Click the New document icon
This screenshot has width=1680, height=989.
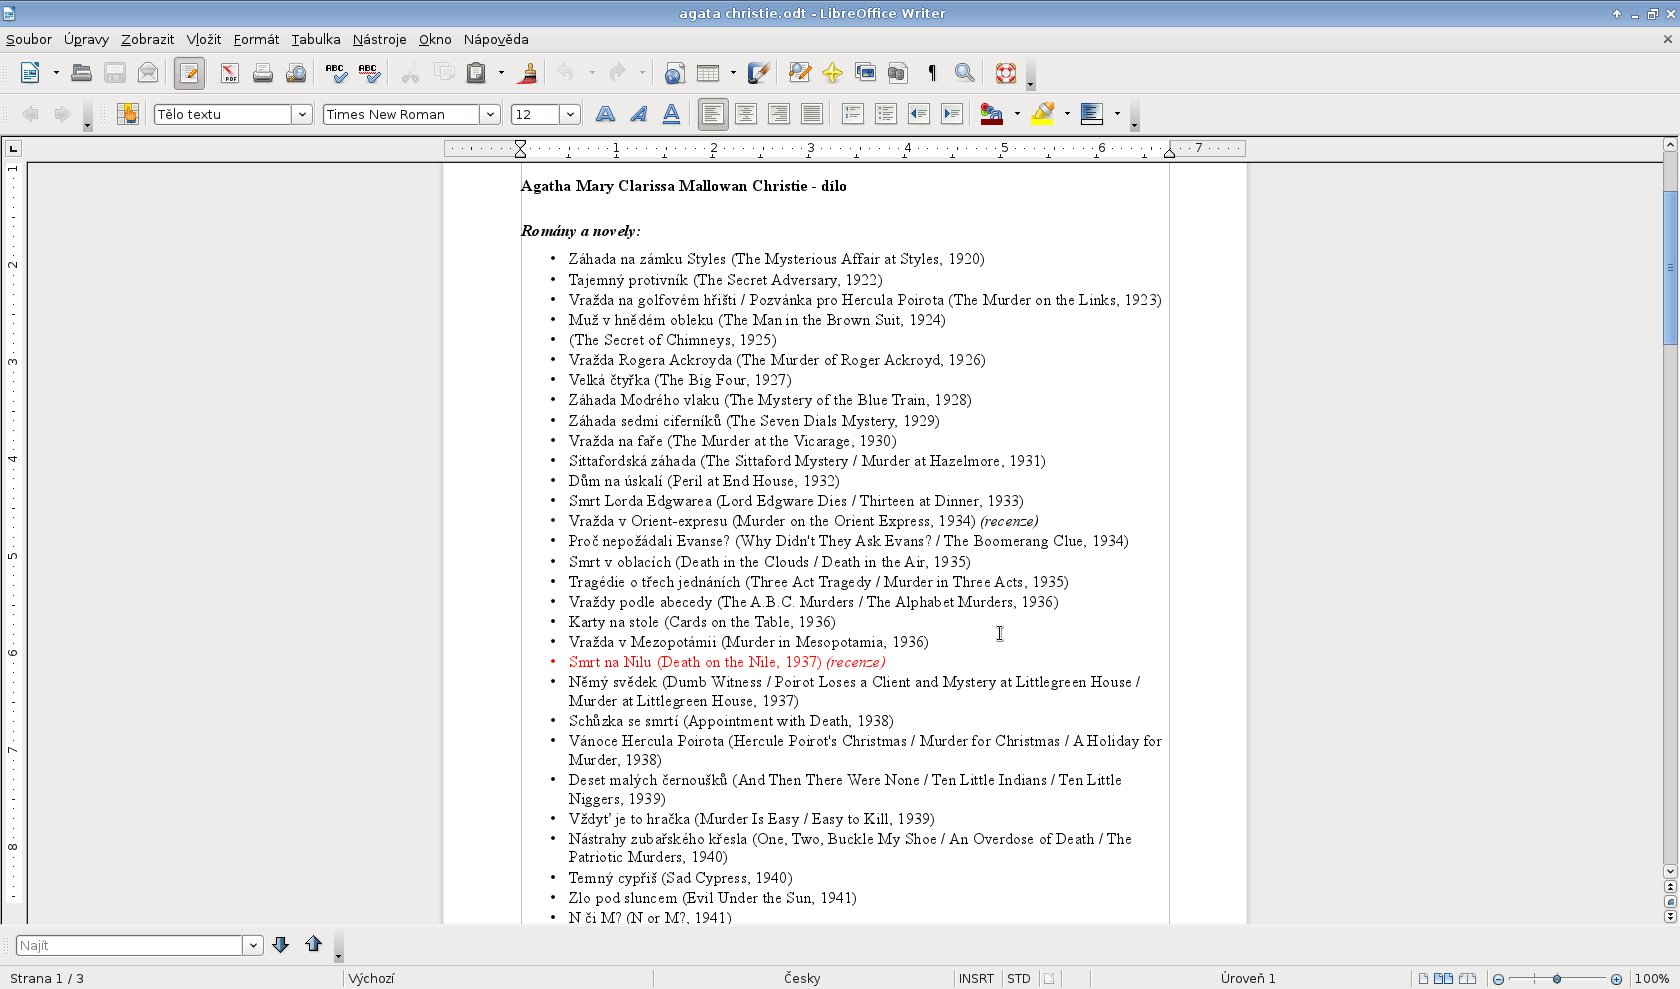[x=30, y=73]
